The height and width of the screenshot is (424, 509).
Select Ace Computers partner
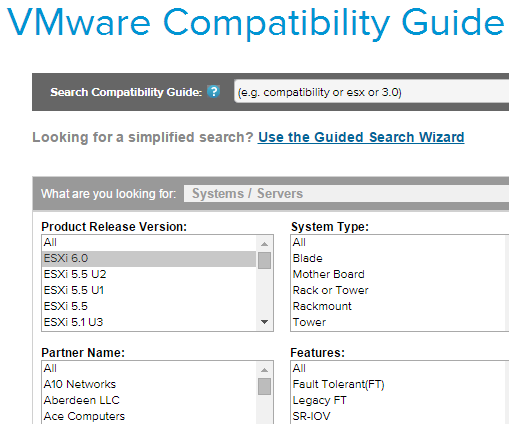[149, 416]
